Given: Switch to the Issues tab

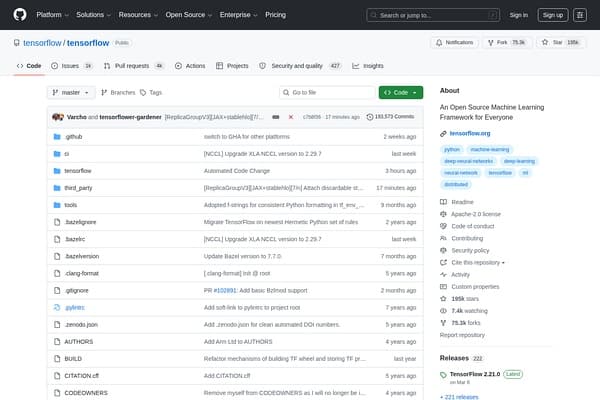Looking at the screenshot, I should 72,66.
